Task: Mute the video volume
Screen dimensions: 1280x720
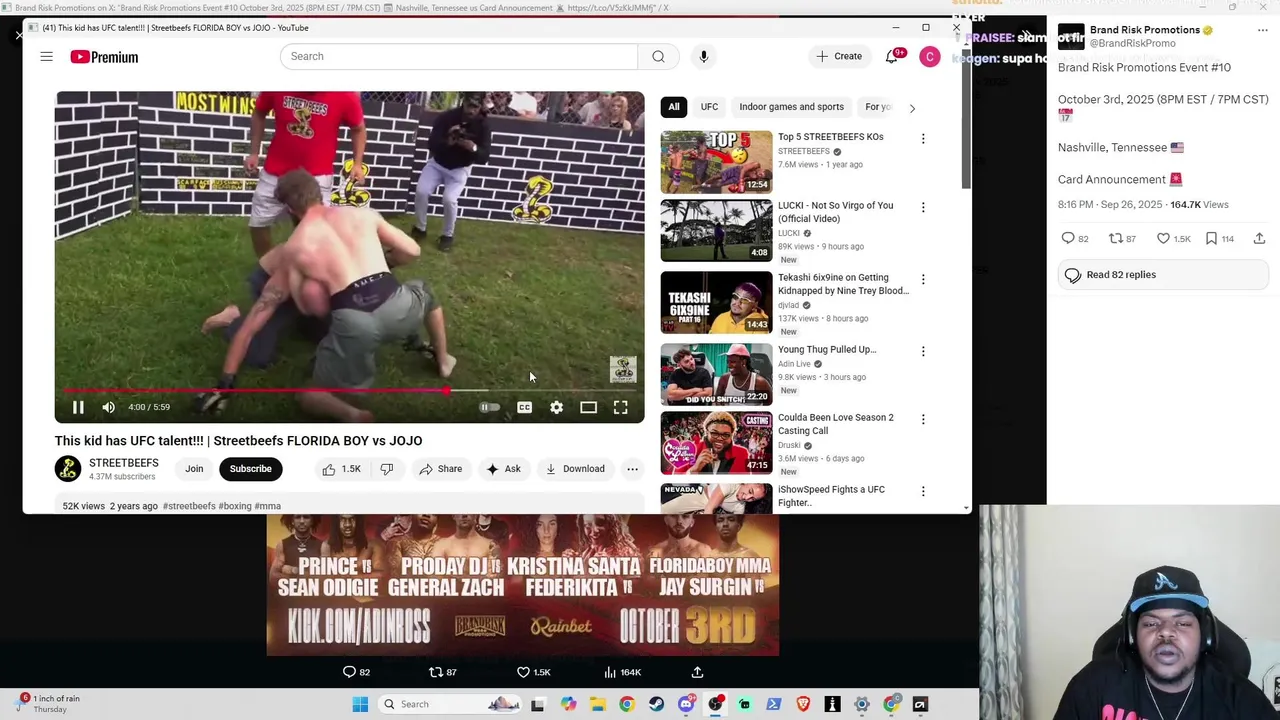Action: click(x=108, y=407)
